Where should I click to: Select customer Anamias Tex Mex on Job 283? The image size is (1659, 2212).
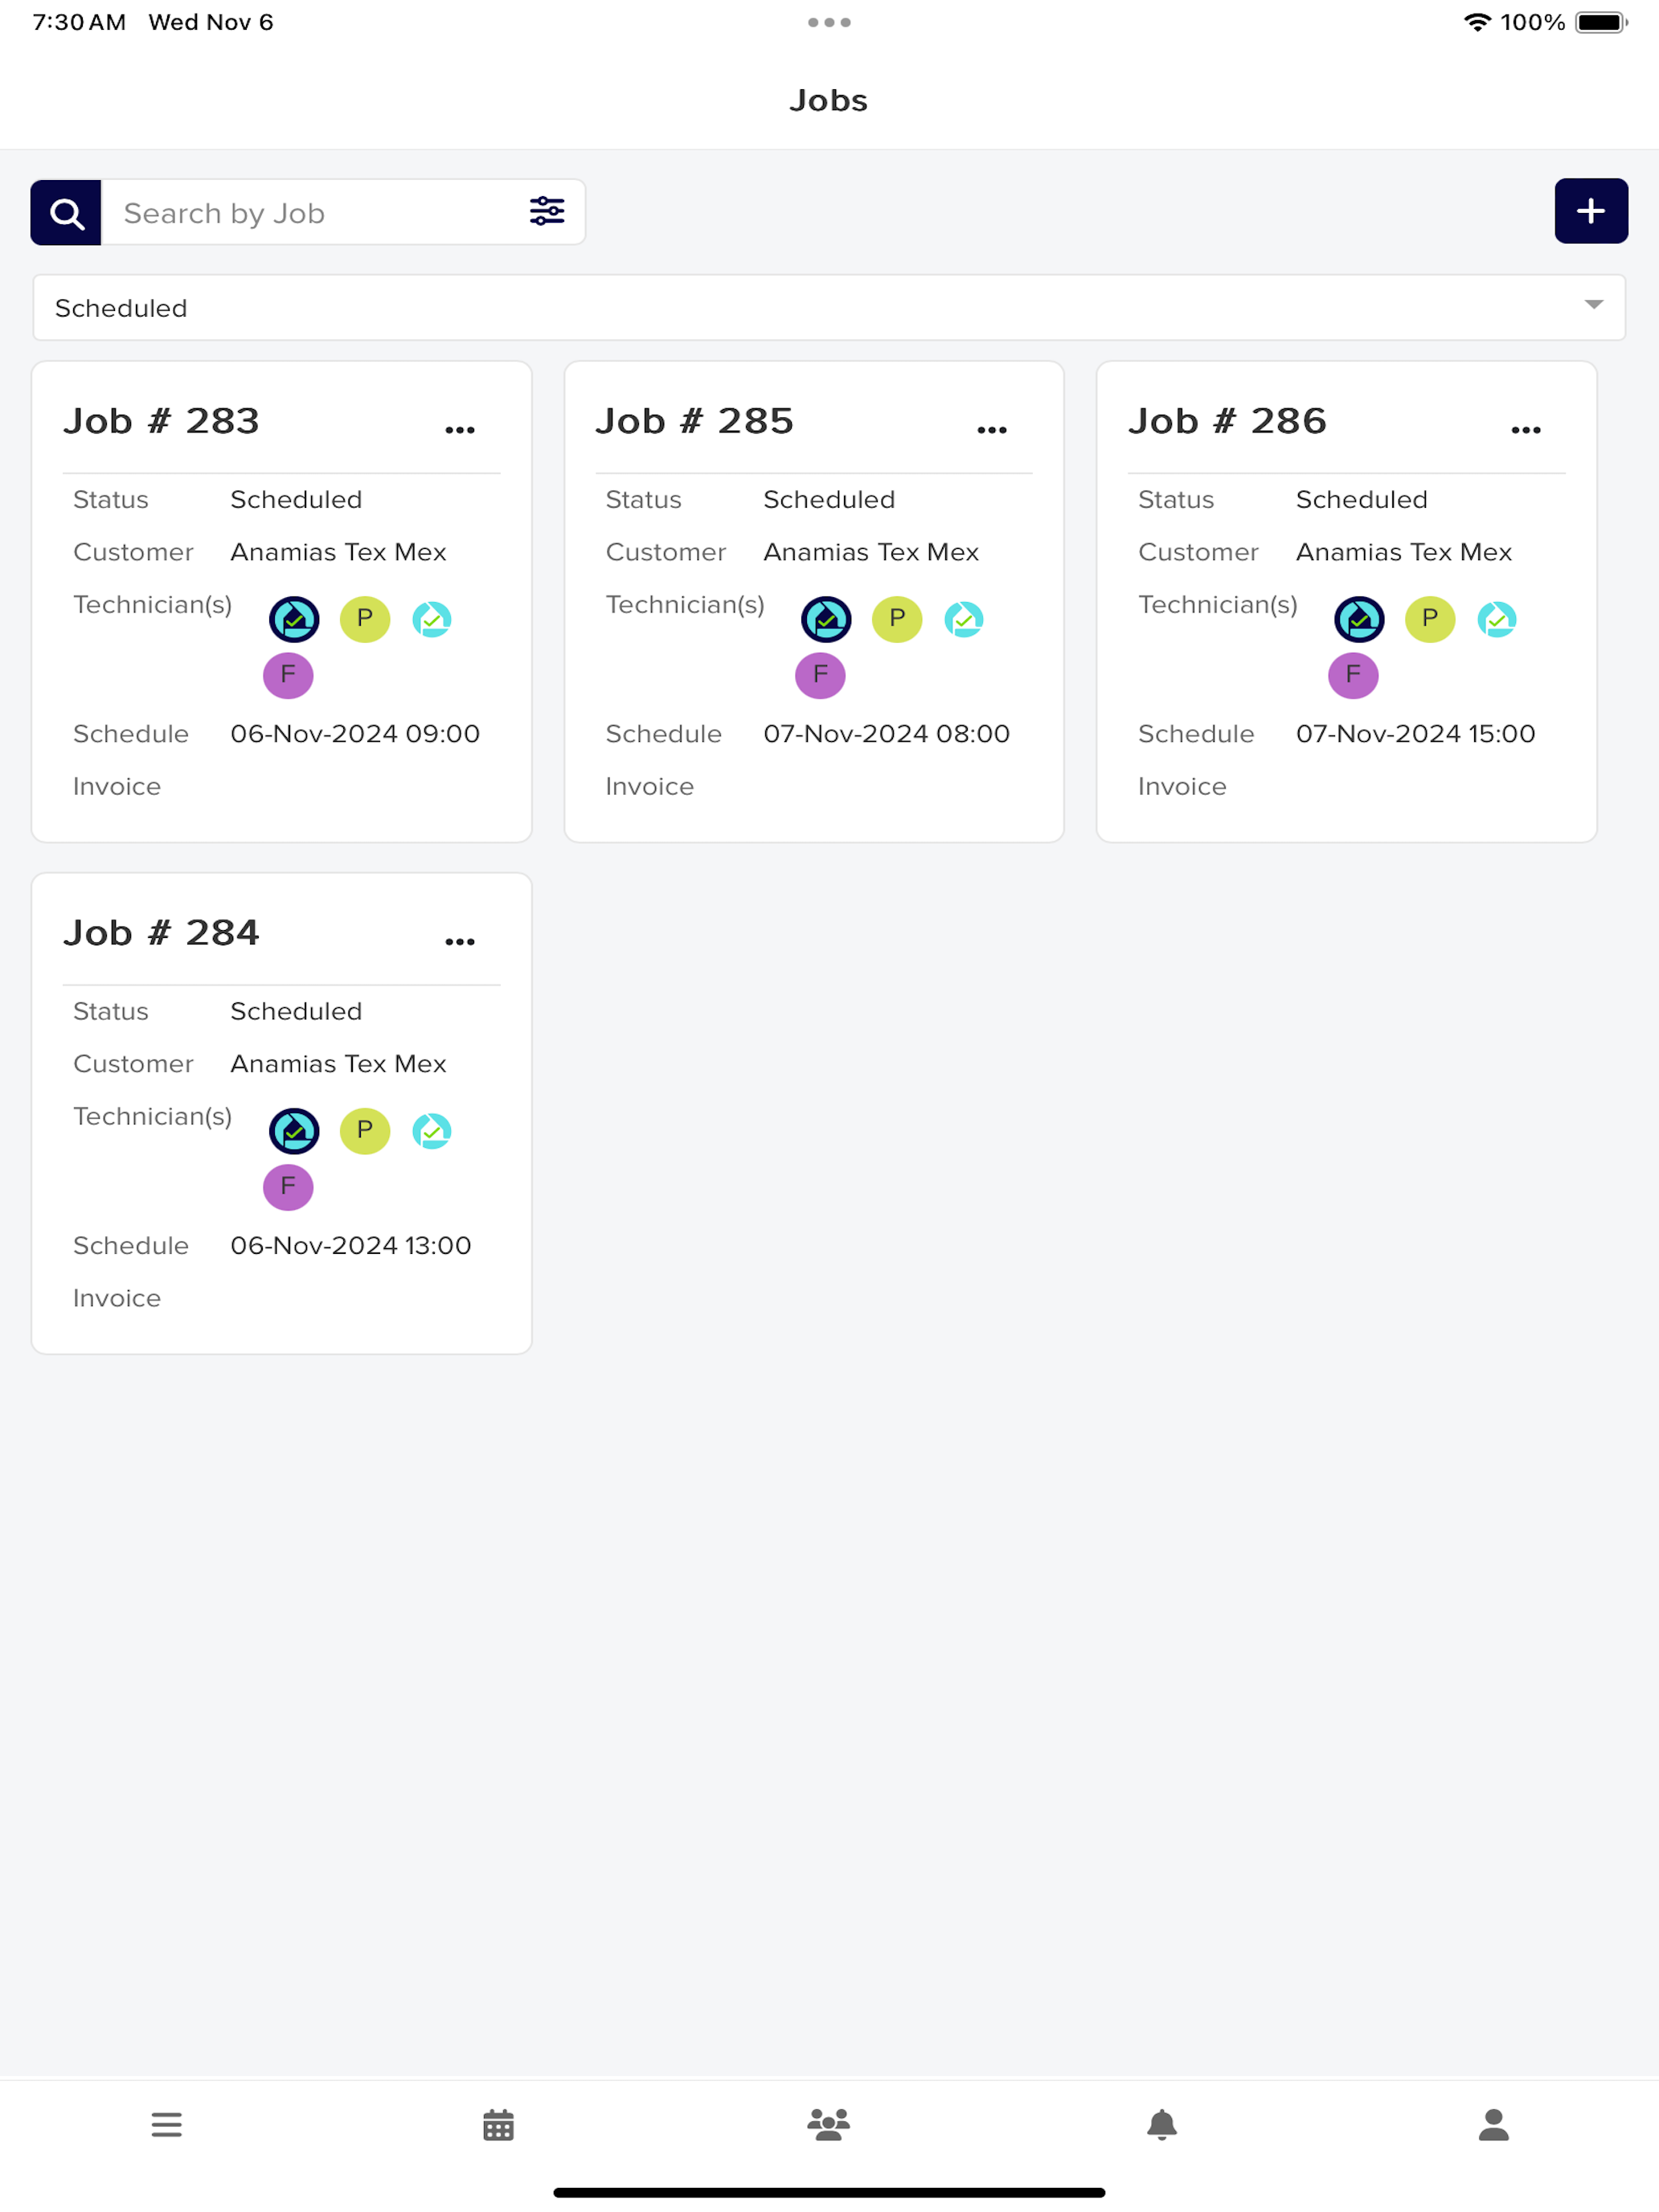[x=338, y=552]
